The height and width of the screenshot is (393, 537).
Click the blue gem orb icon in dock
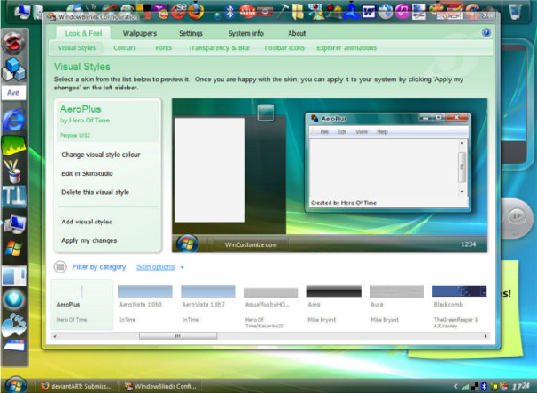click(14, 300)
